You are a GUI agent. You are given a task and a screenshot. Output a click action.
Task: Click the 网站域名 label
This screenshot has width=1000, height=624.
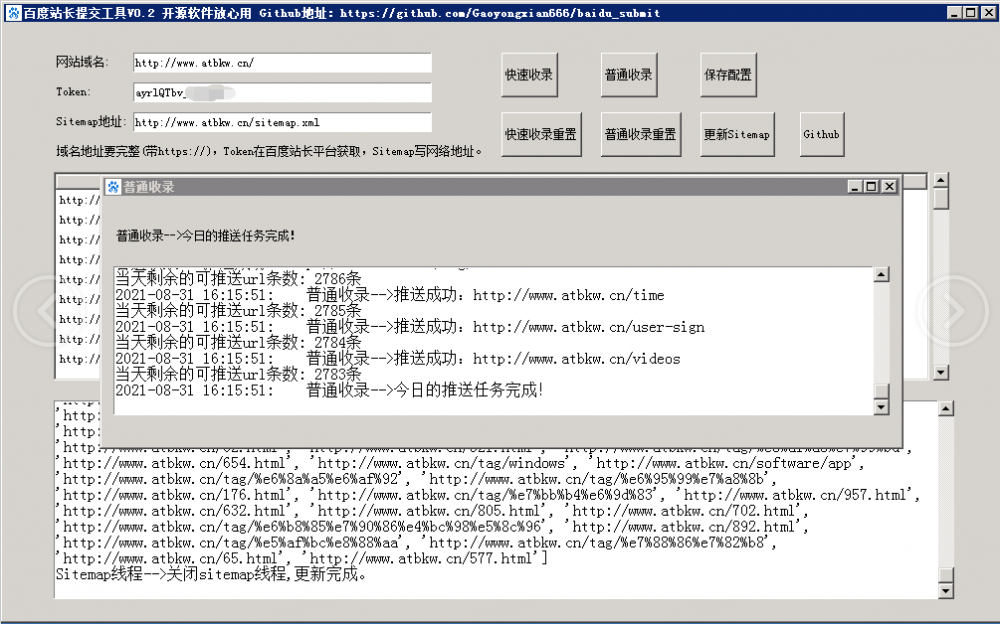point(82,62)
